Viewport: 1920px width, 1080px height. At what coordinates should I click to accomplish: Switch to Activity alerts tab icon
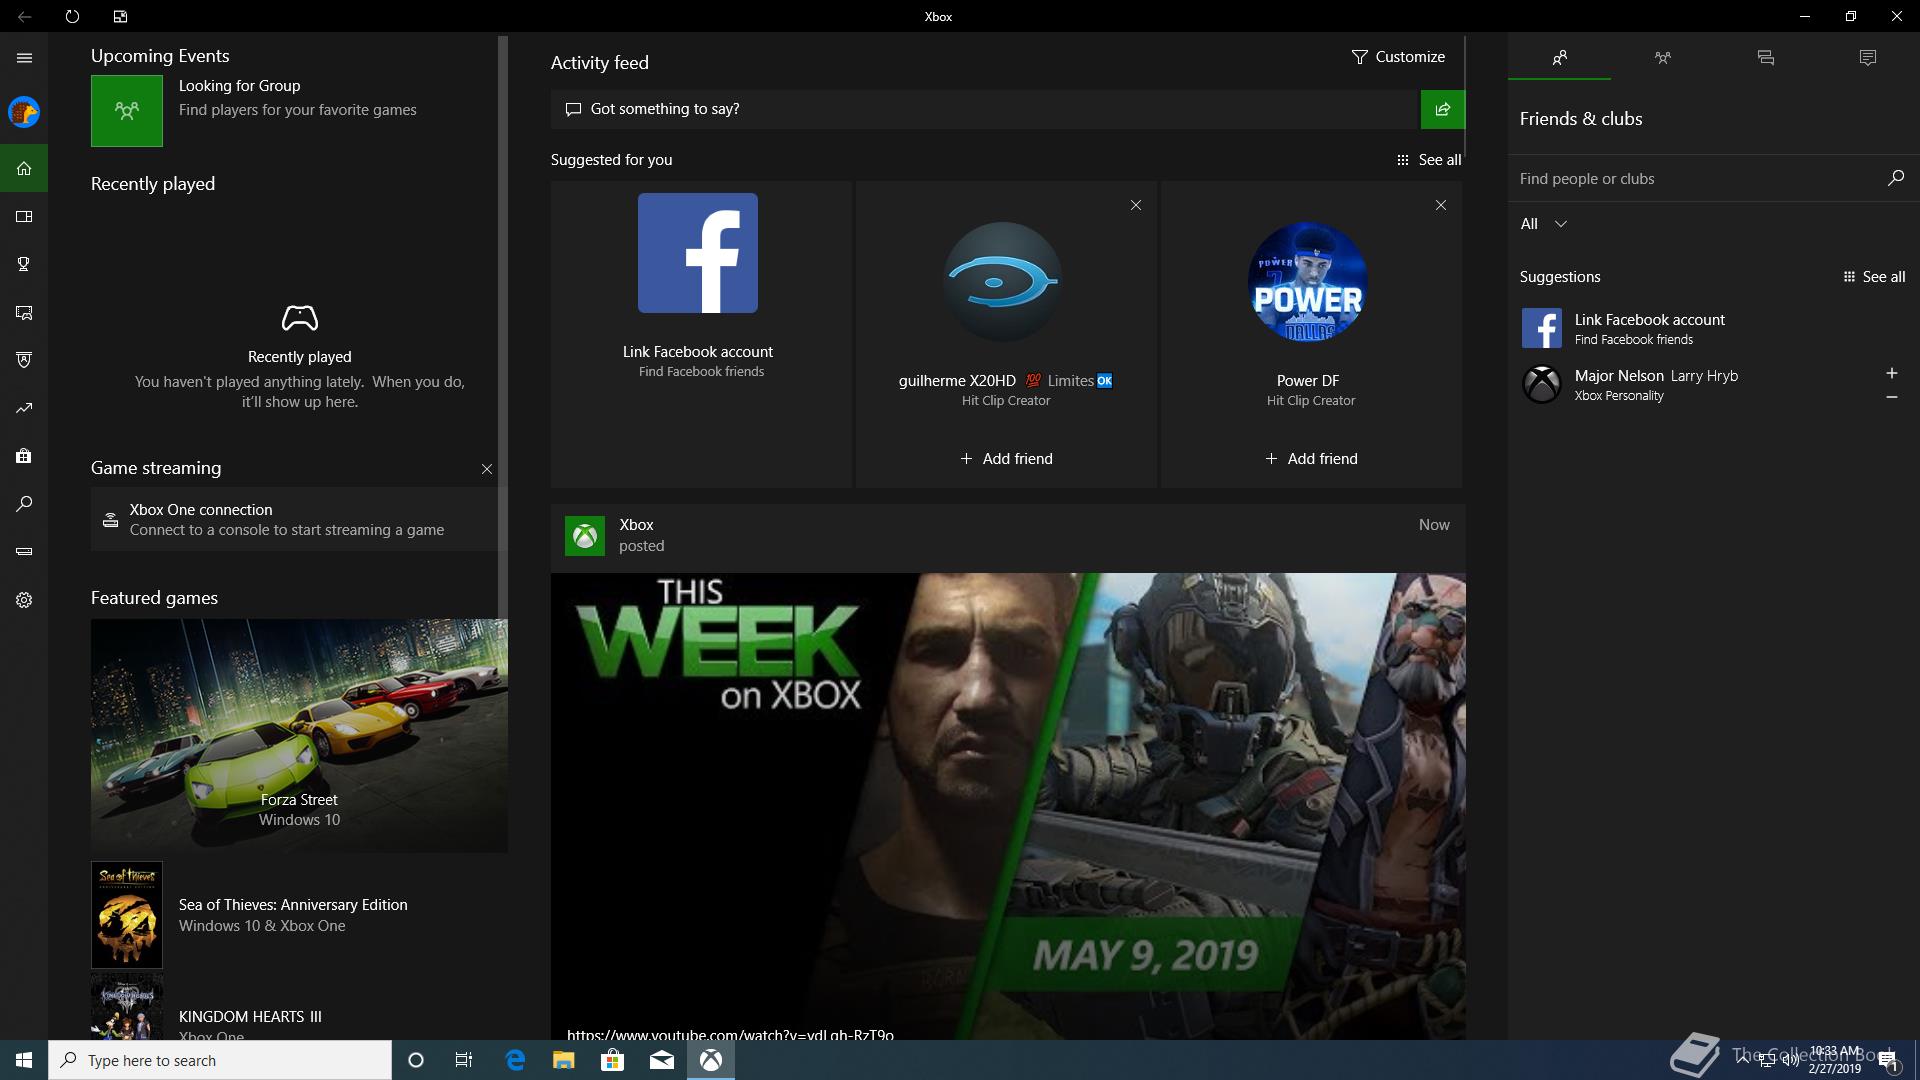pos(1867,58)
